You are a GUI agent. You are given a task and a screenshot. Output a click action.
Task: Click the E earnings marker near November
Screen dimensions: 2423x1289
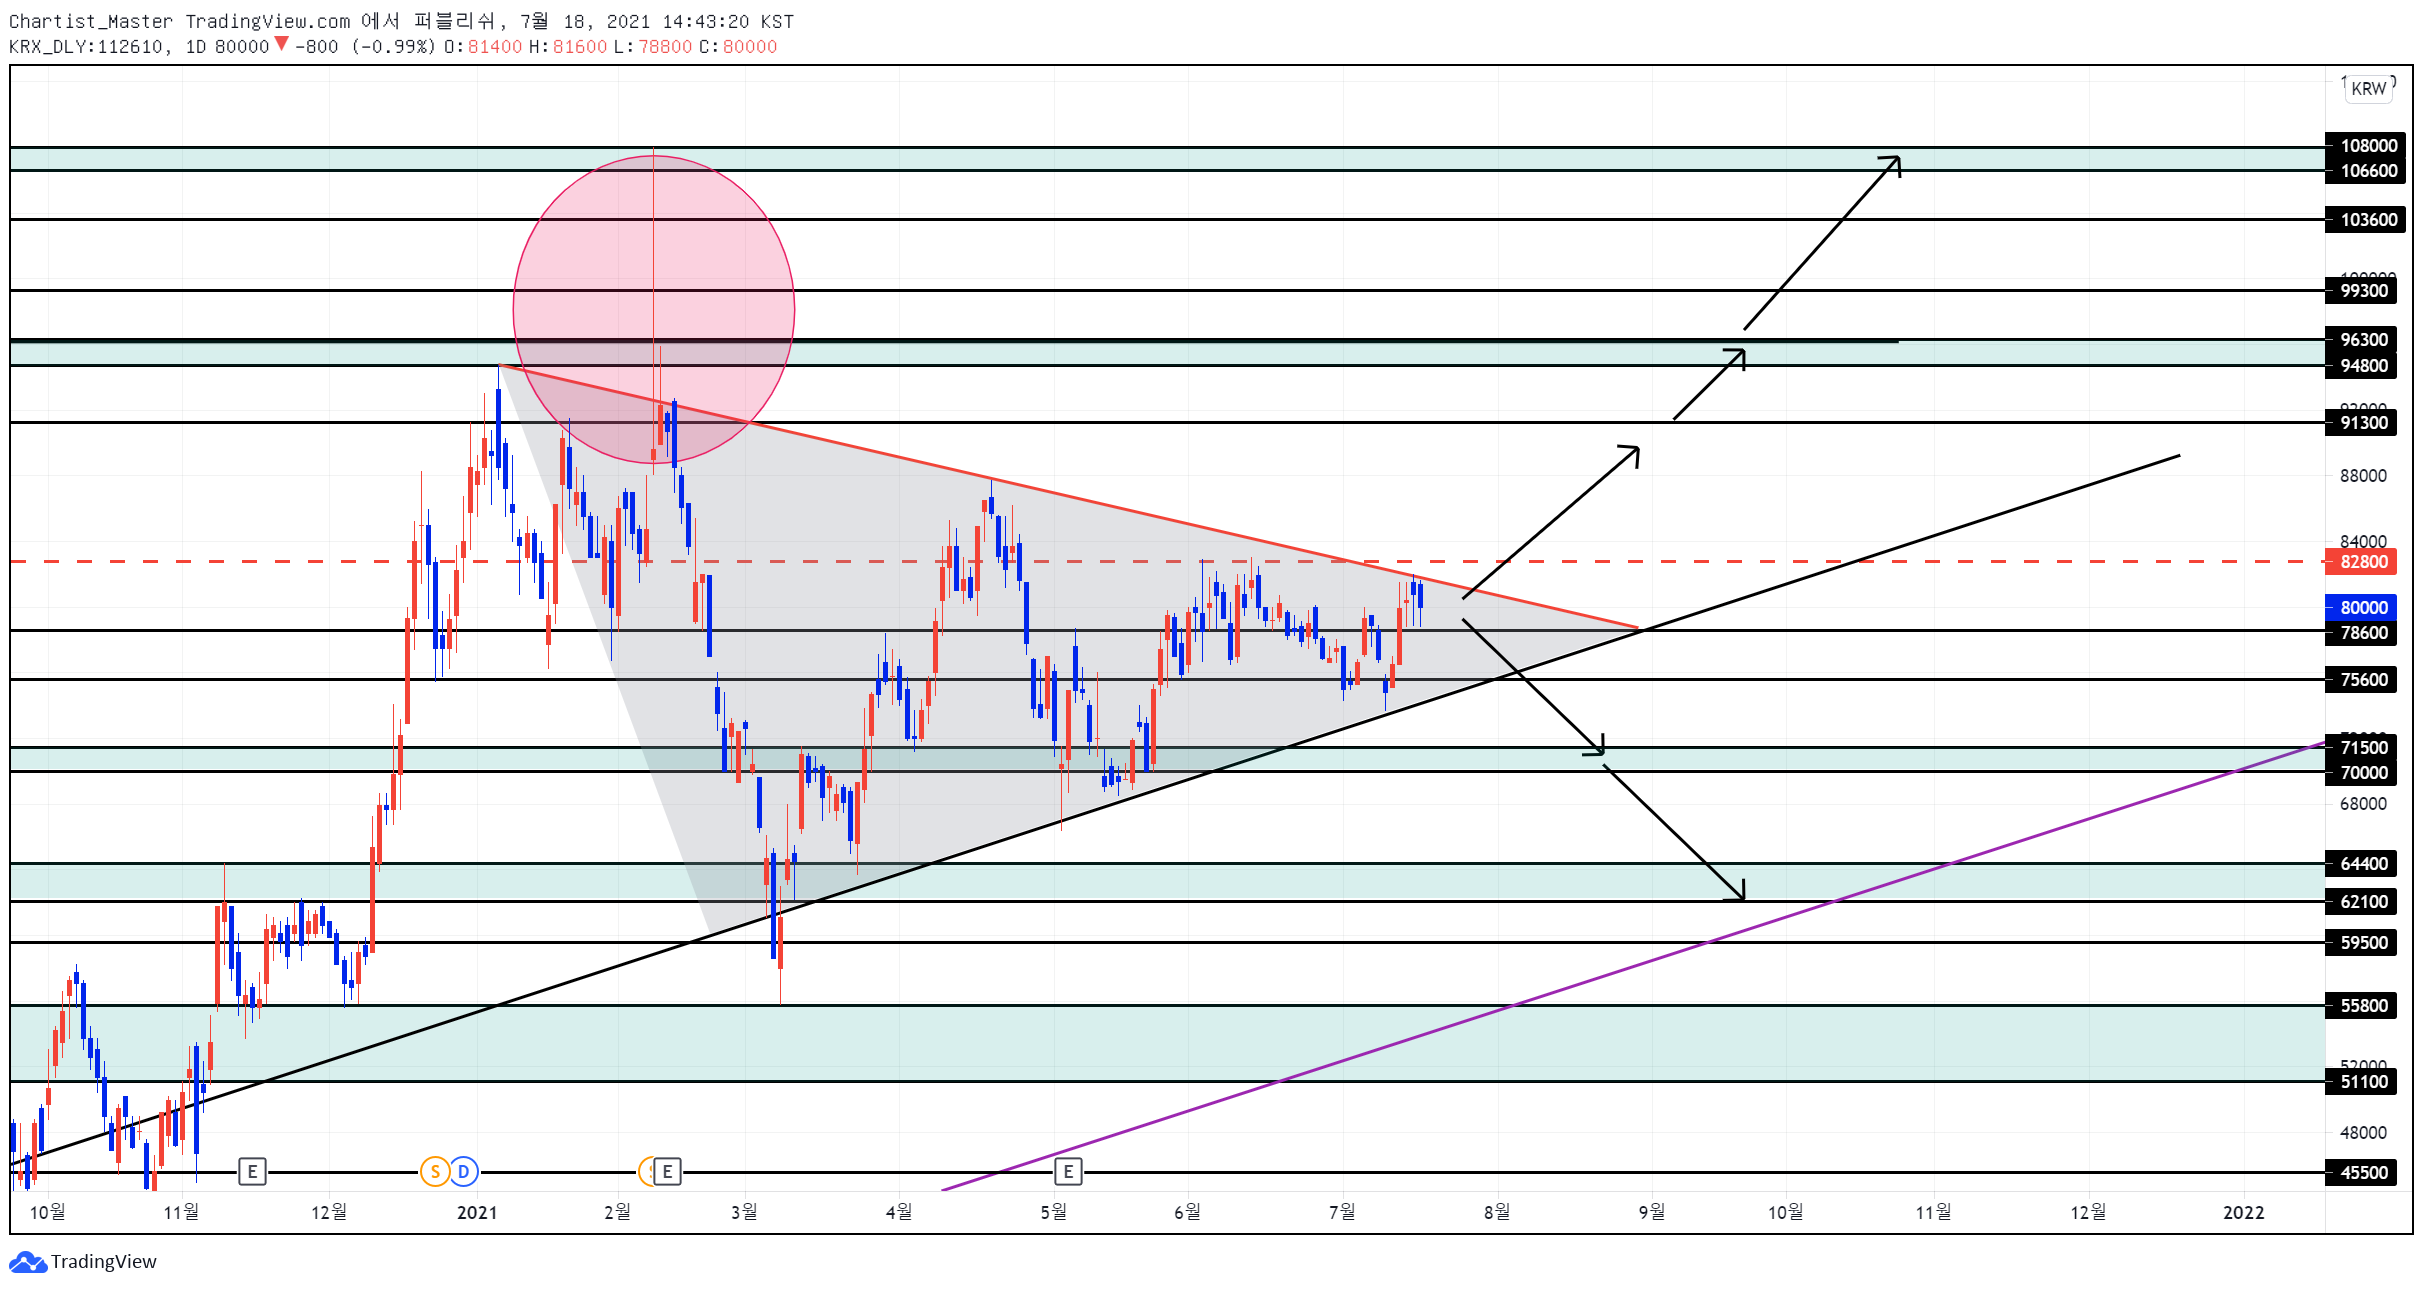click(x=252, y=1171)
